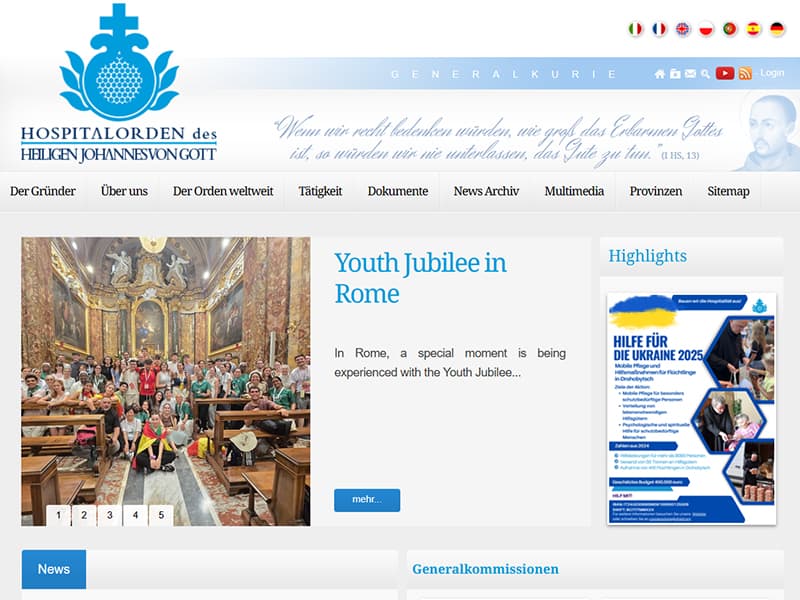Switch site language using the Italian flag icon
This screenshot has height=600, width=800.
pyautogui.click(x=636, y=29)
